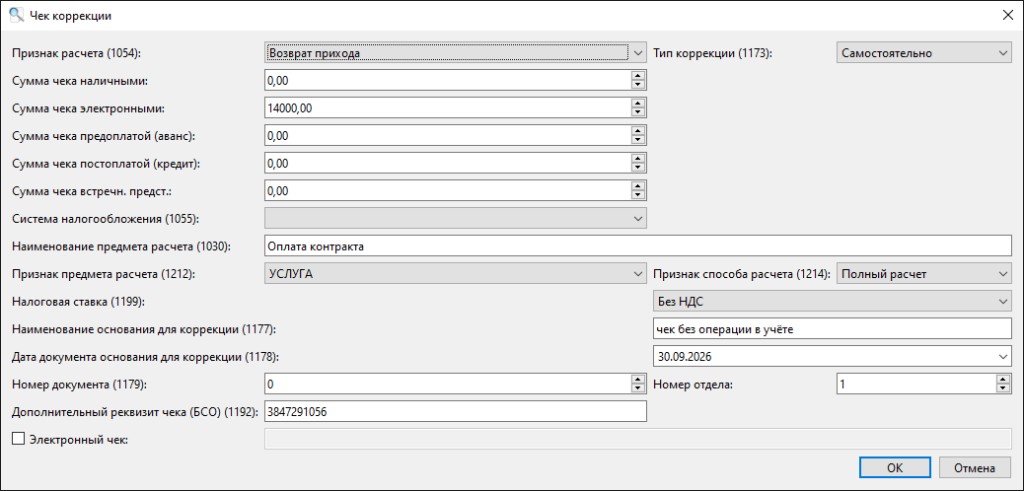The height and width of the screenshot is (491, 1024).
Task: Expand the Налоговая ставка dropdown showing Без НДС
Action: (832, 301)
